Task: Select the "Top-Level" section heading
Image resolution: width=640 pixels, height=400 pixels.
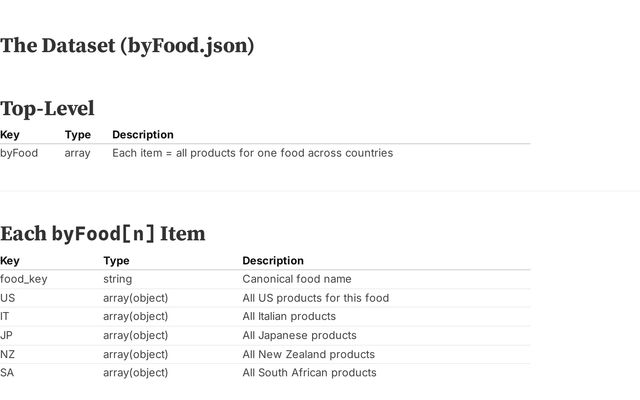Action: coord(47,108)
